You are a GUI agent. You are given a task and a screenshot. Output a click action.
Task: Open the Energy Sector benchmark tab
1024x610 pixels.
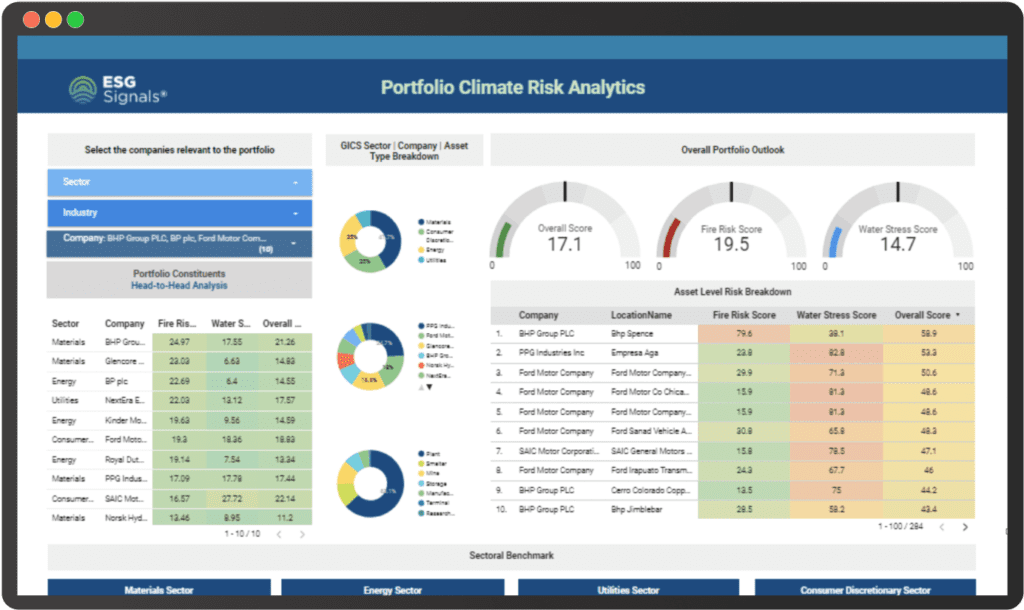392,588
